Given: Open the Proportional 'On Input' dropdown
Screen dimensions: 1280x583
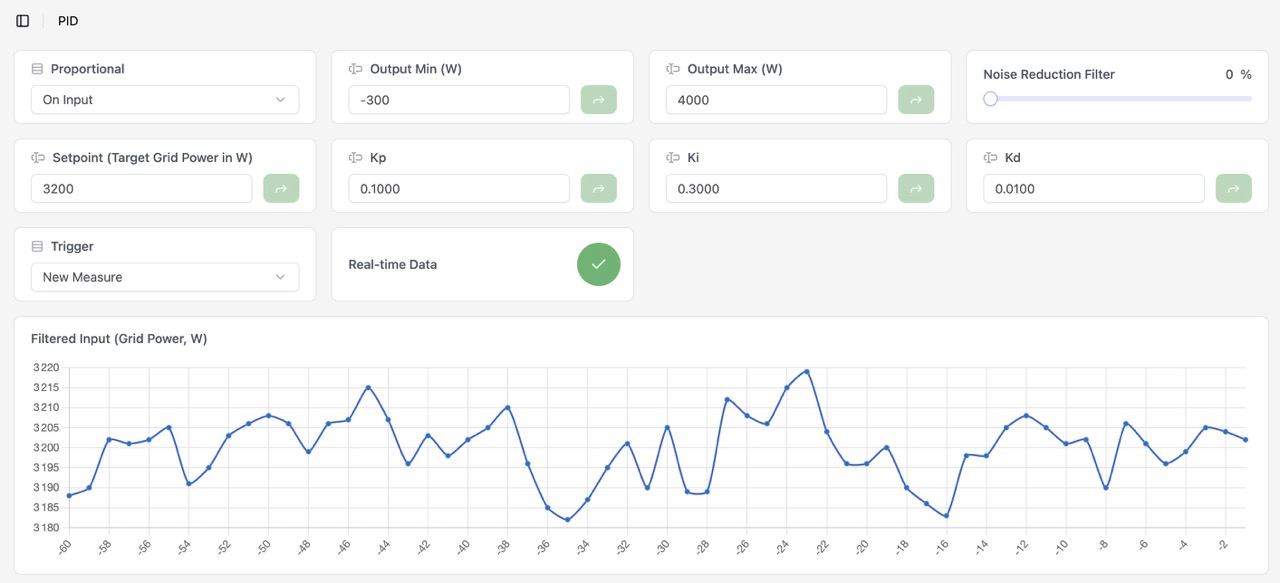Looking at the screenshot, I should (x=164, y=100).
